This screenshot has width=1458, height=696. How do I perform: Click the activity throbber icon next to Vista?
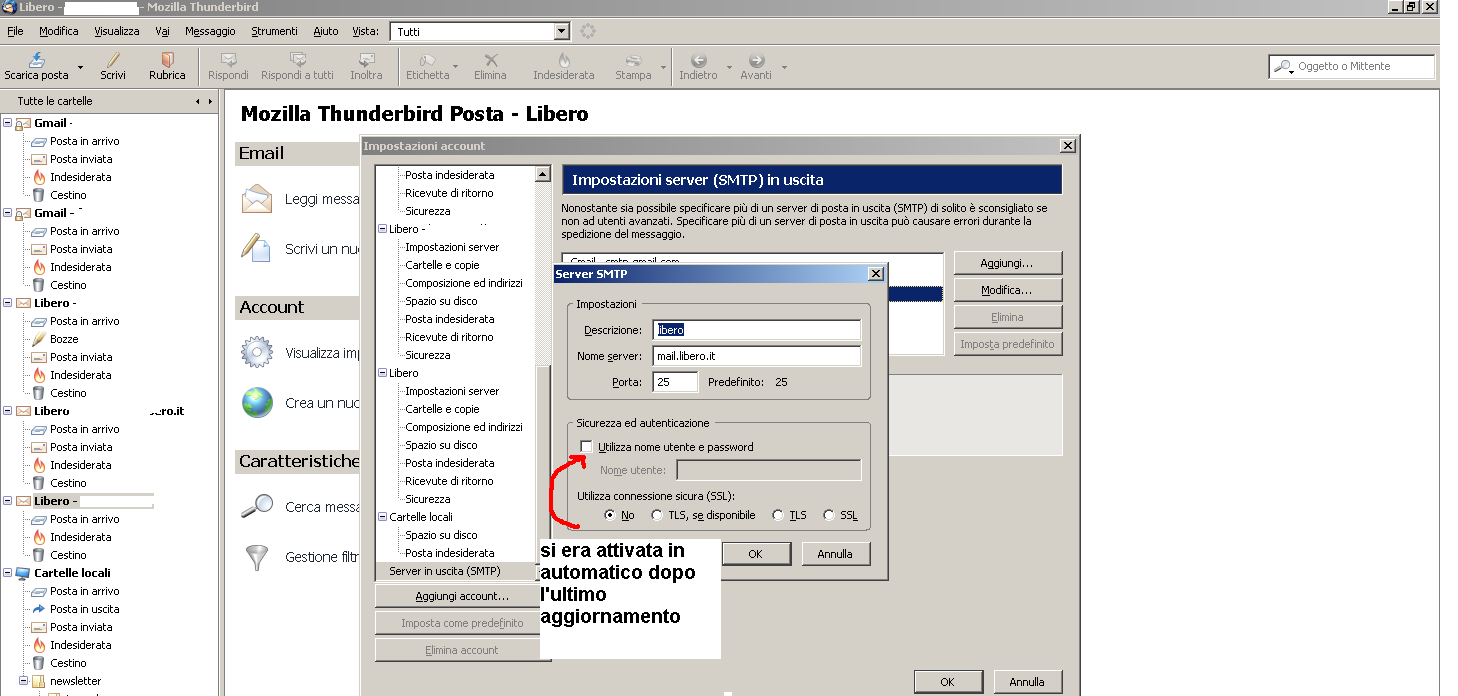tap(588, 31)
